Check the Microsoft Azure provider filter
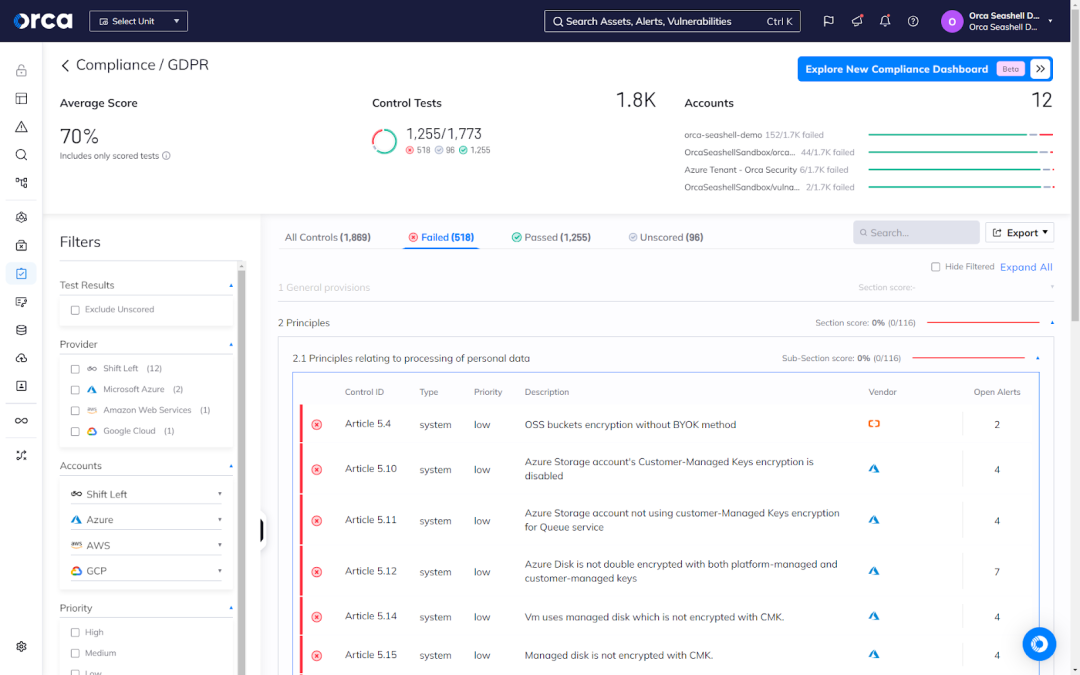The height and width of the screenshot is (675, 1080). pos(75,390)
